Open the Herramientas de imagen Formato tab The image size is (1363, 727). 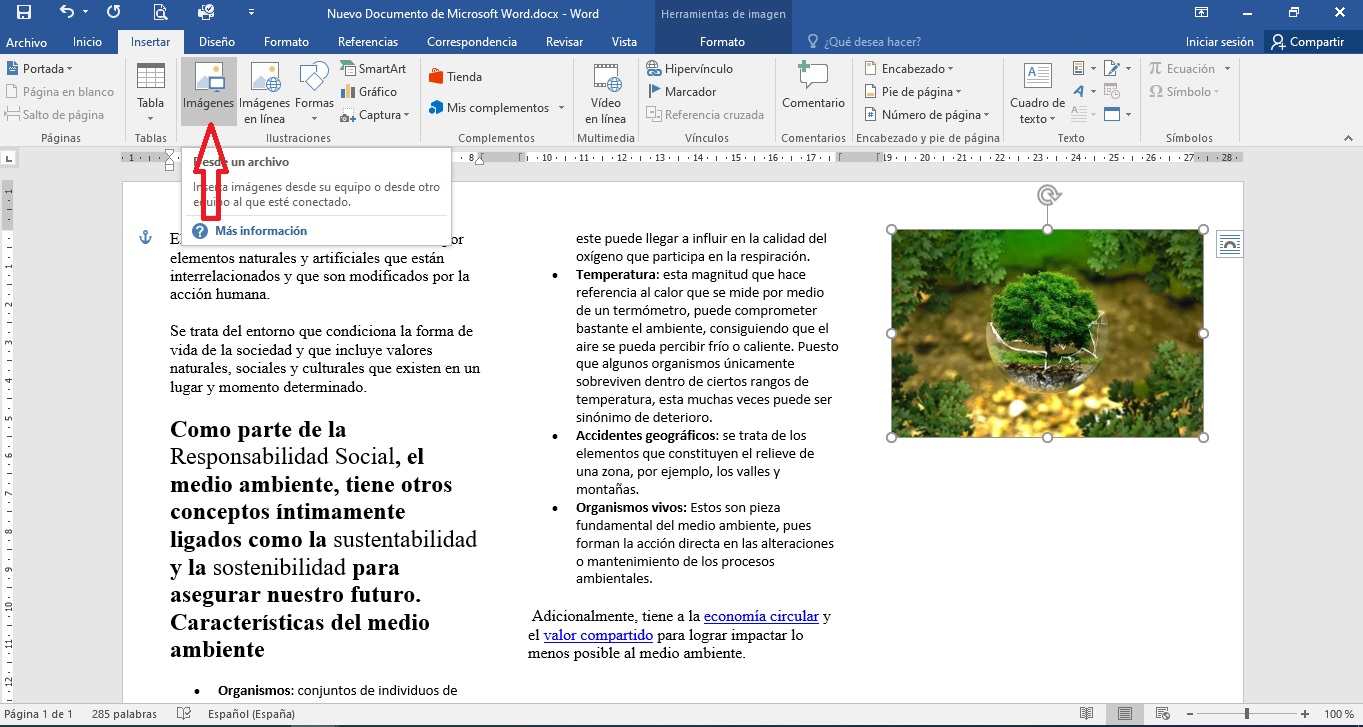pos(722,42)
